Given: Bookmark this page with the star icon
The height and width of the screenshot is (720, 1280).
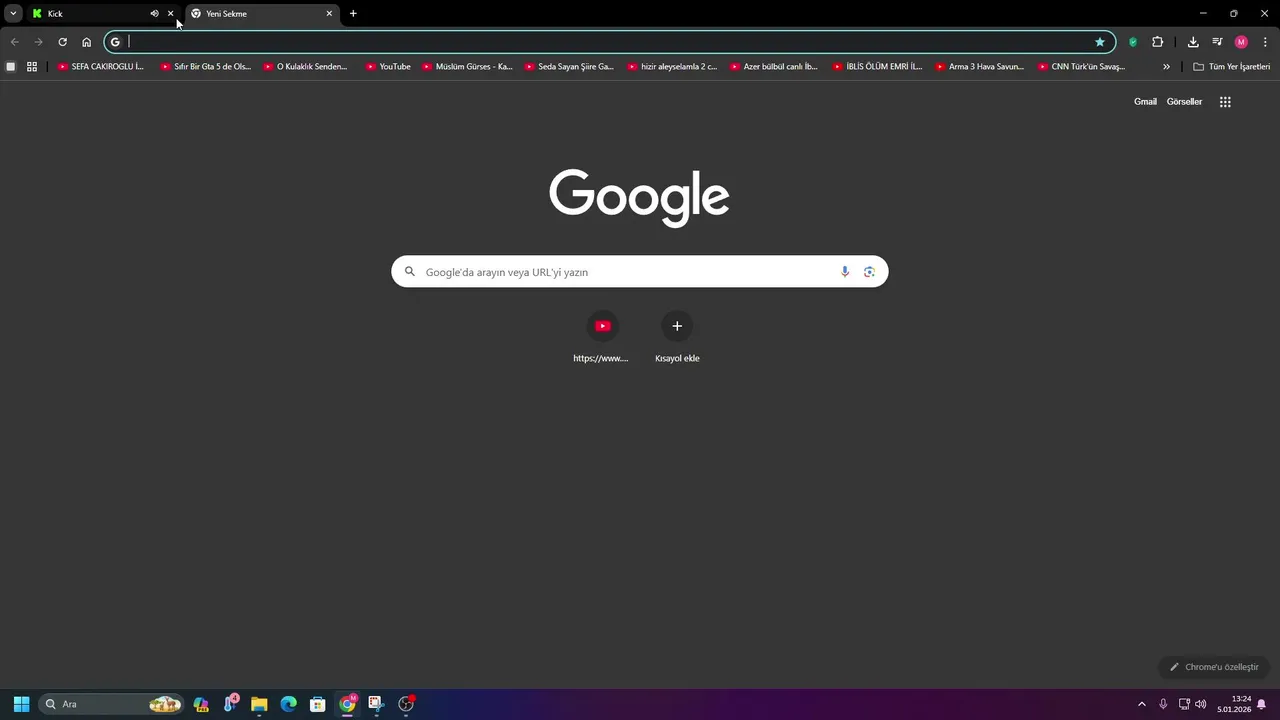Looking at the screenshot, I should (1100, 42).
